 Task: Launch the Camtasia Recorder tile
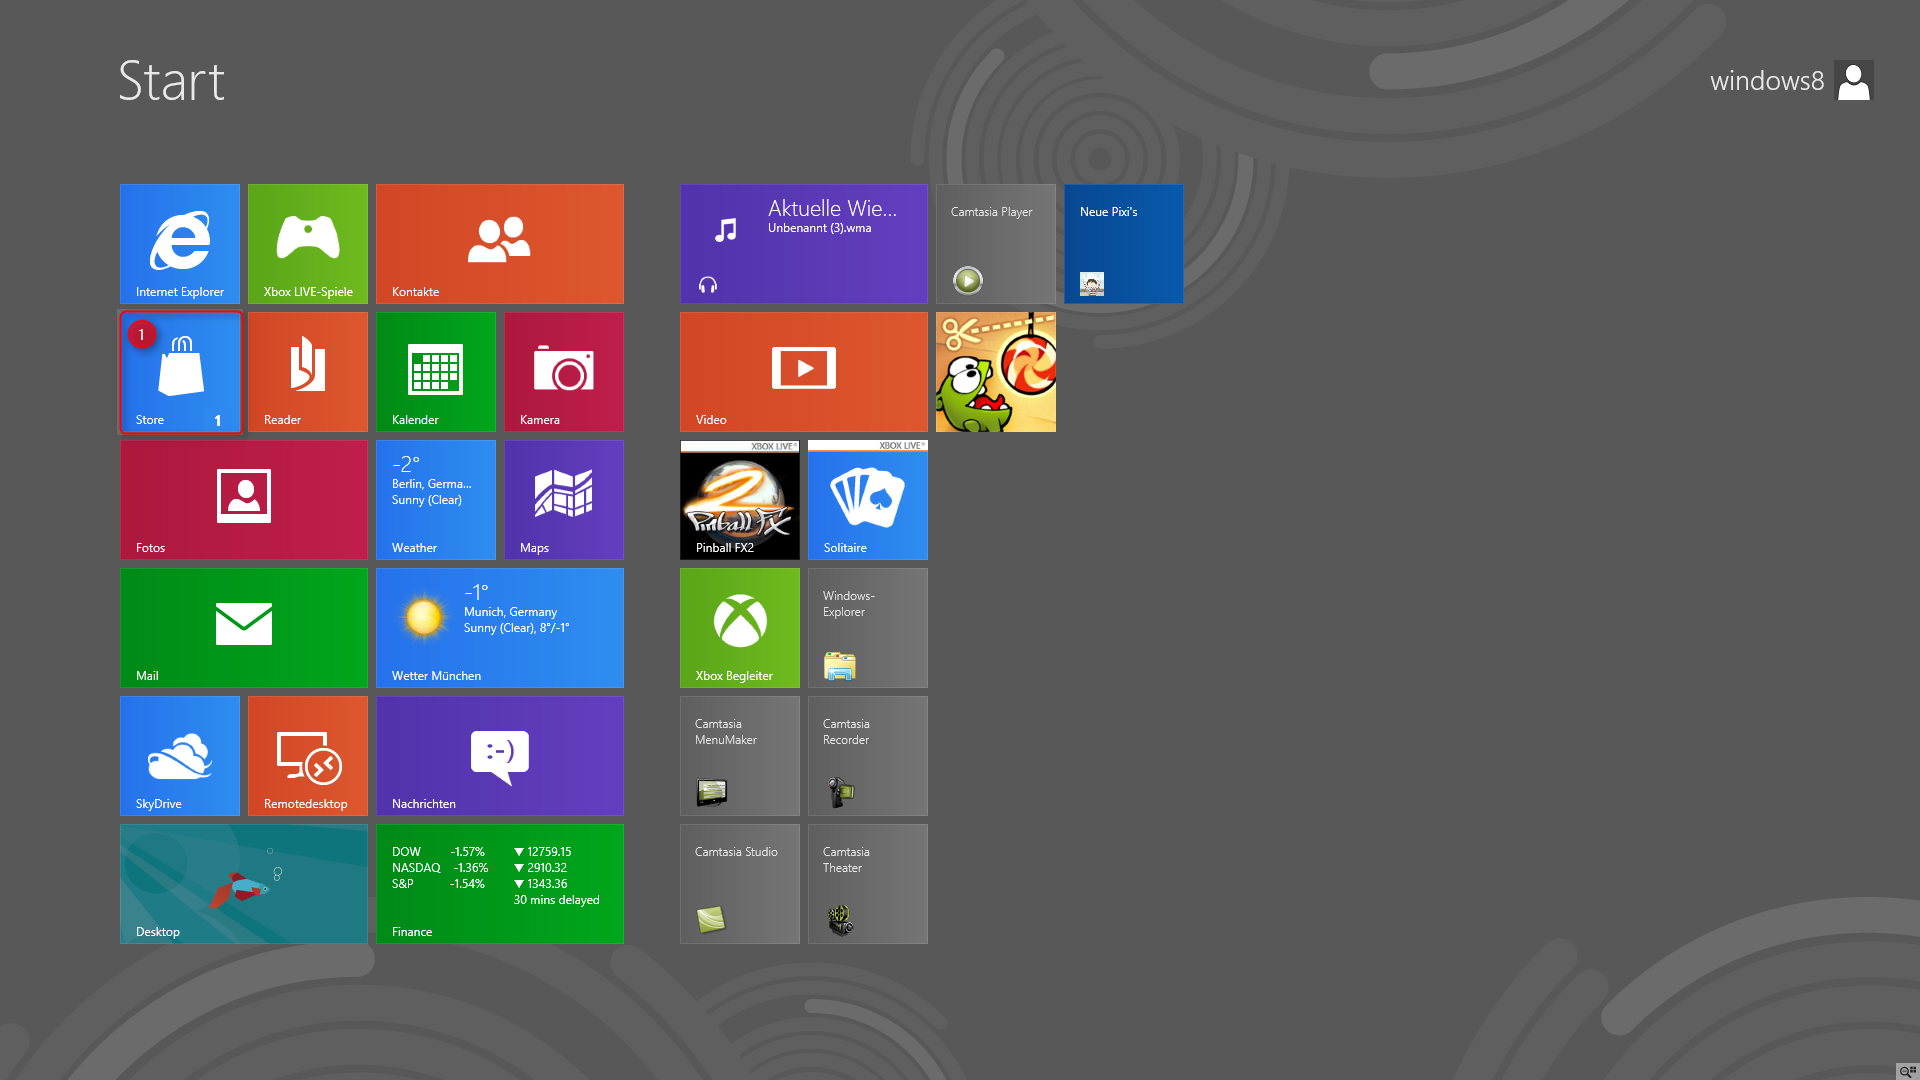point(868,756)
